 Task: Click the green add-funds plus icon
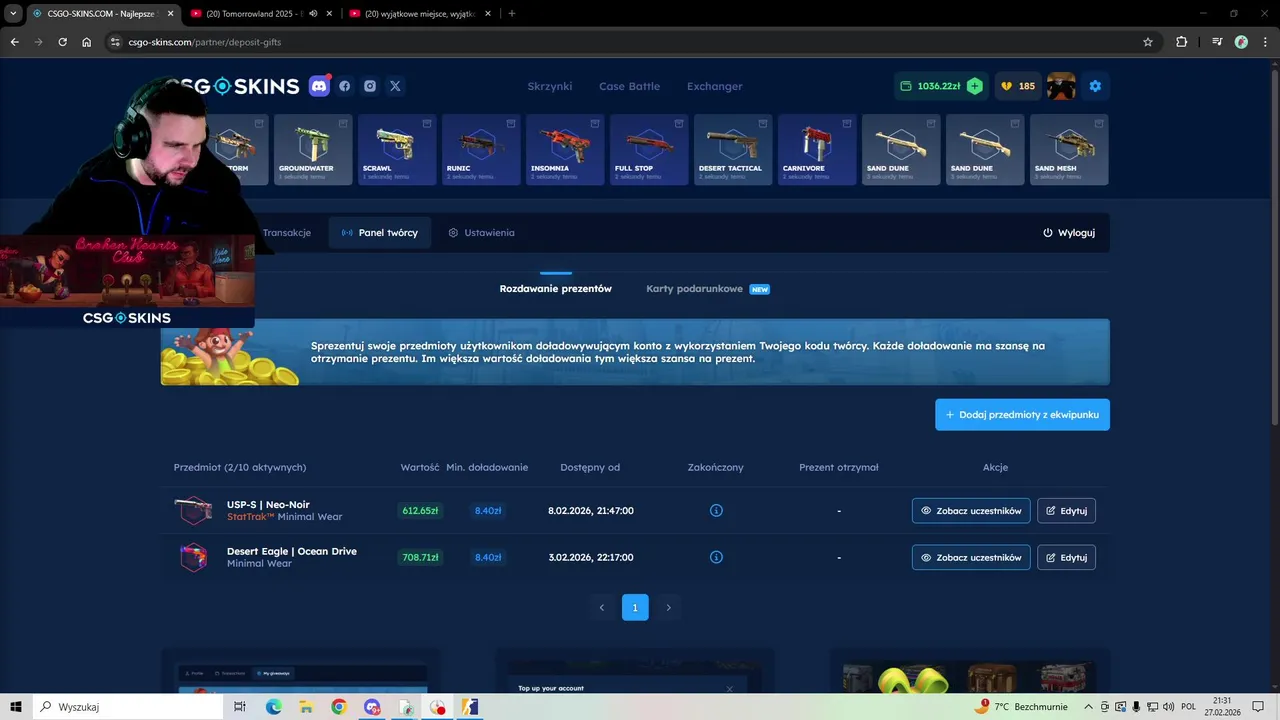975,86
